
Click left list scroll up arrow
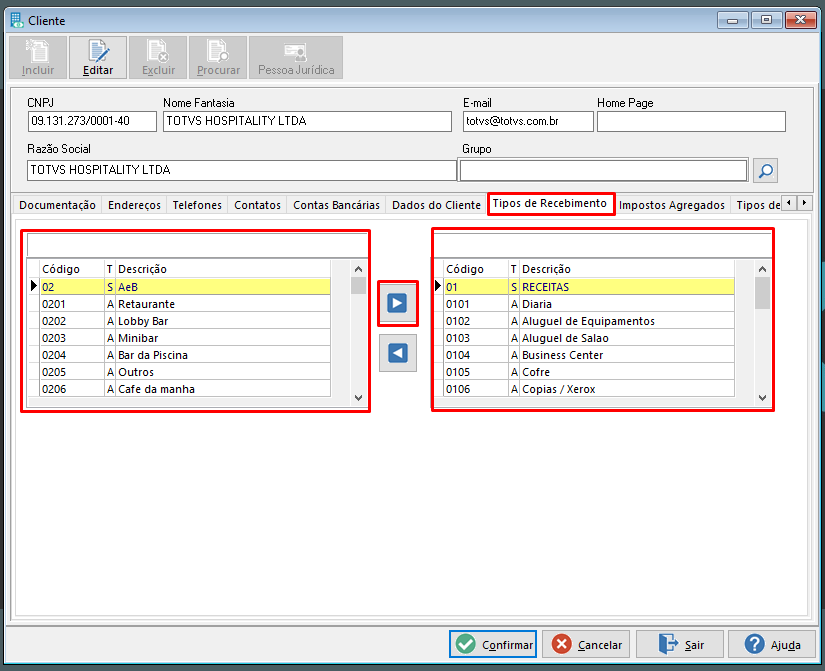pyautogui.click(x=358, y=269)
